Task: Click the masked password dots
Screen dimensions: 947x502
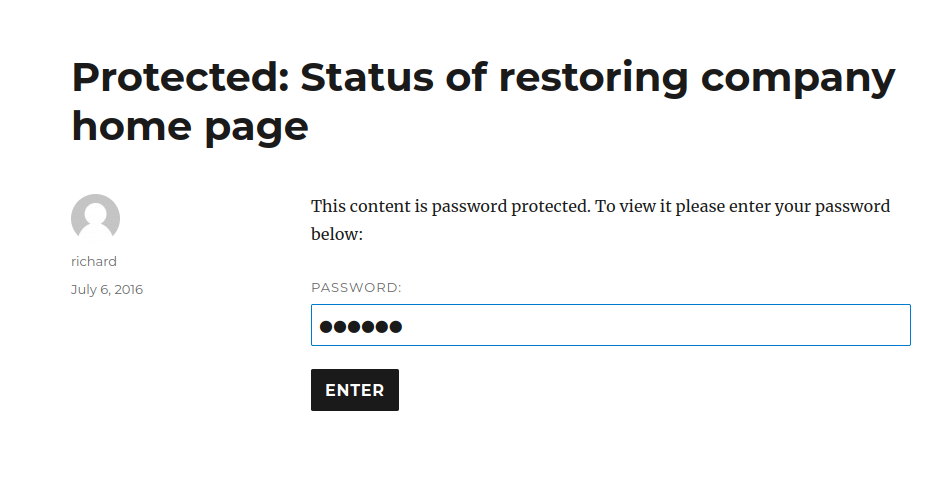Action: click(360, 327)
